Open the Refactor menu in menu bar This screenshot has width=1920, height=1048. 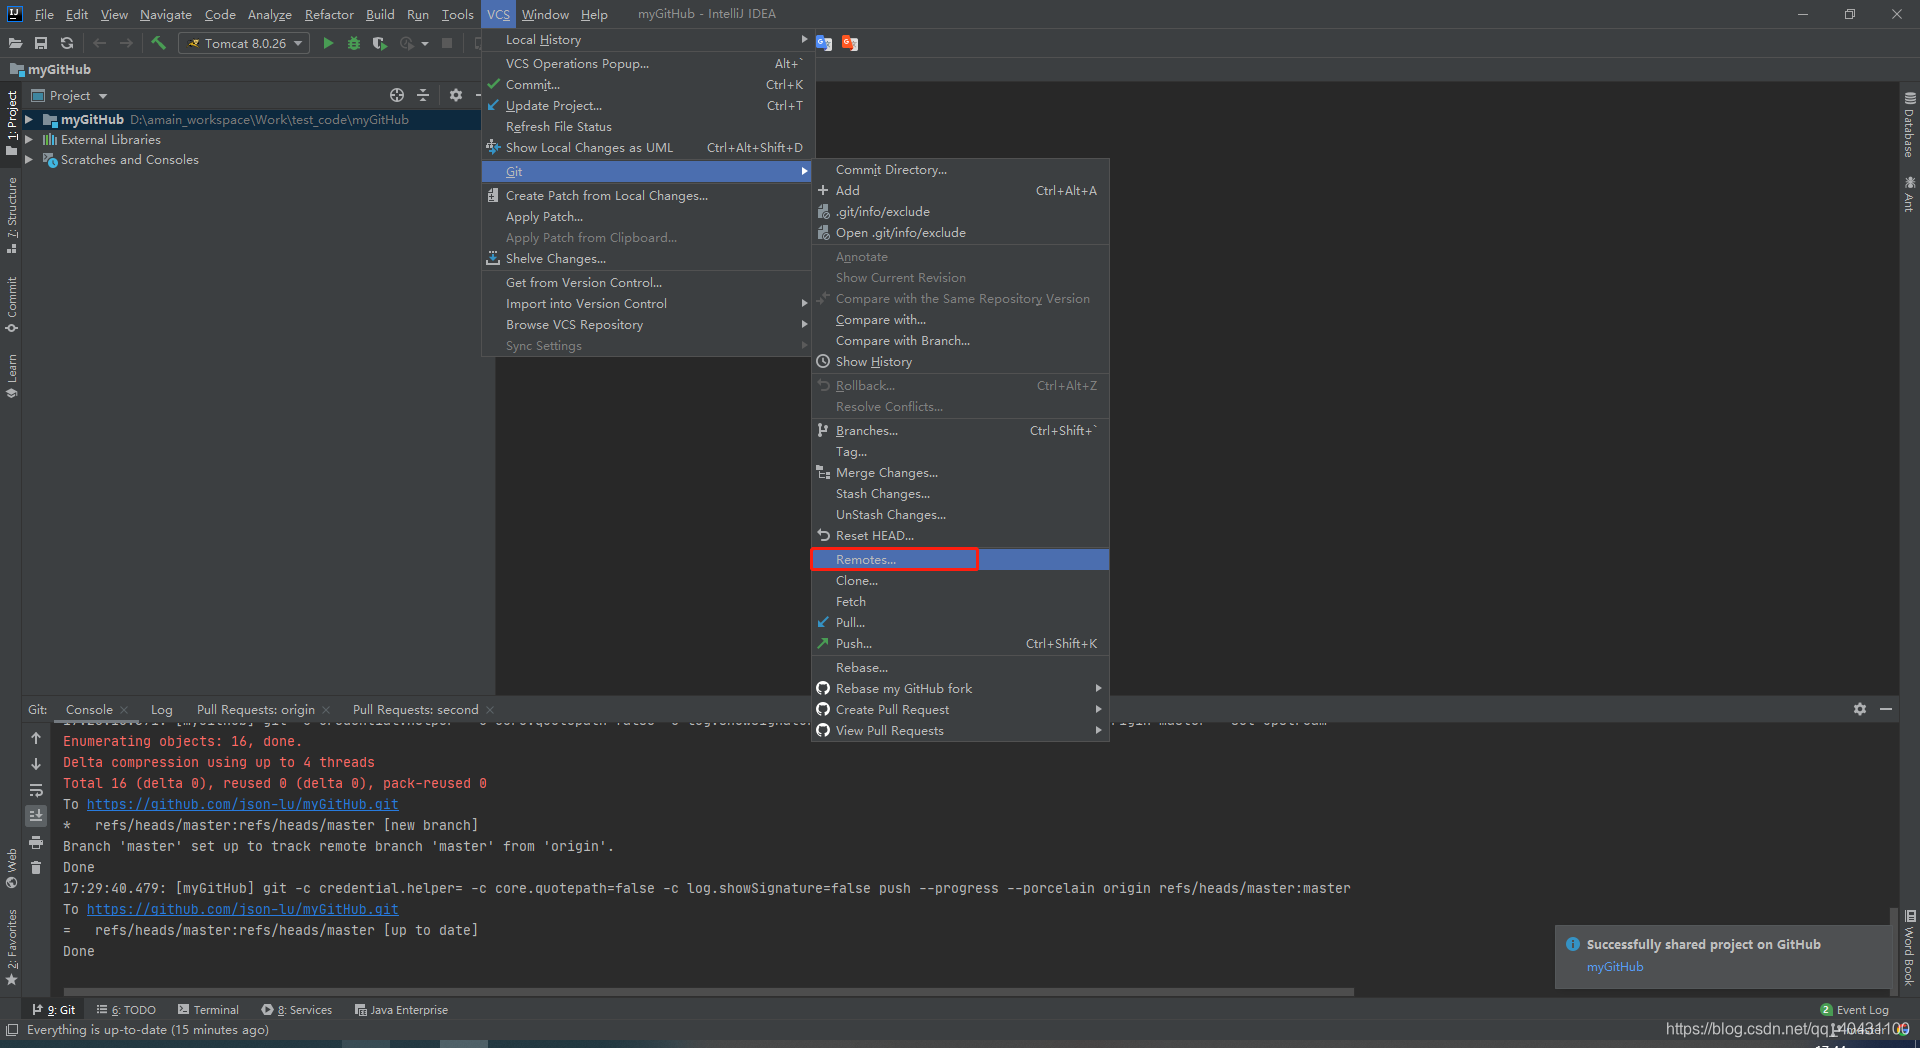(x=329, y=14)
